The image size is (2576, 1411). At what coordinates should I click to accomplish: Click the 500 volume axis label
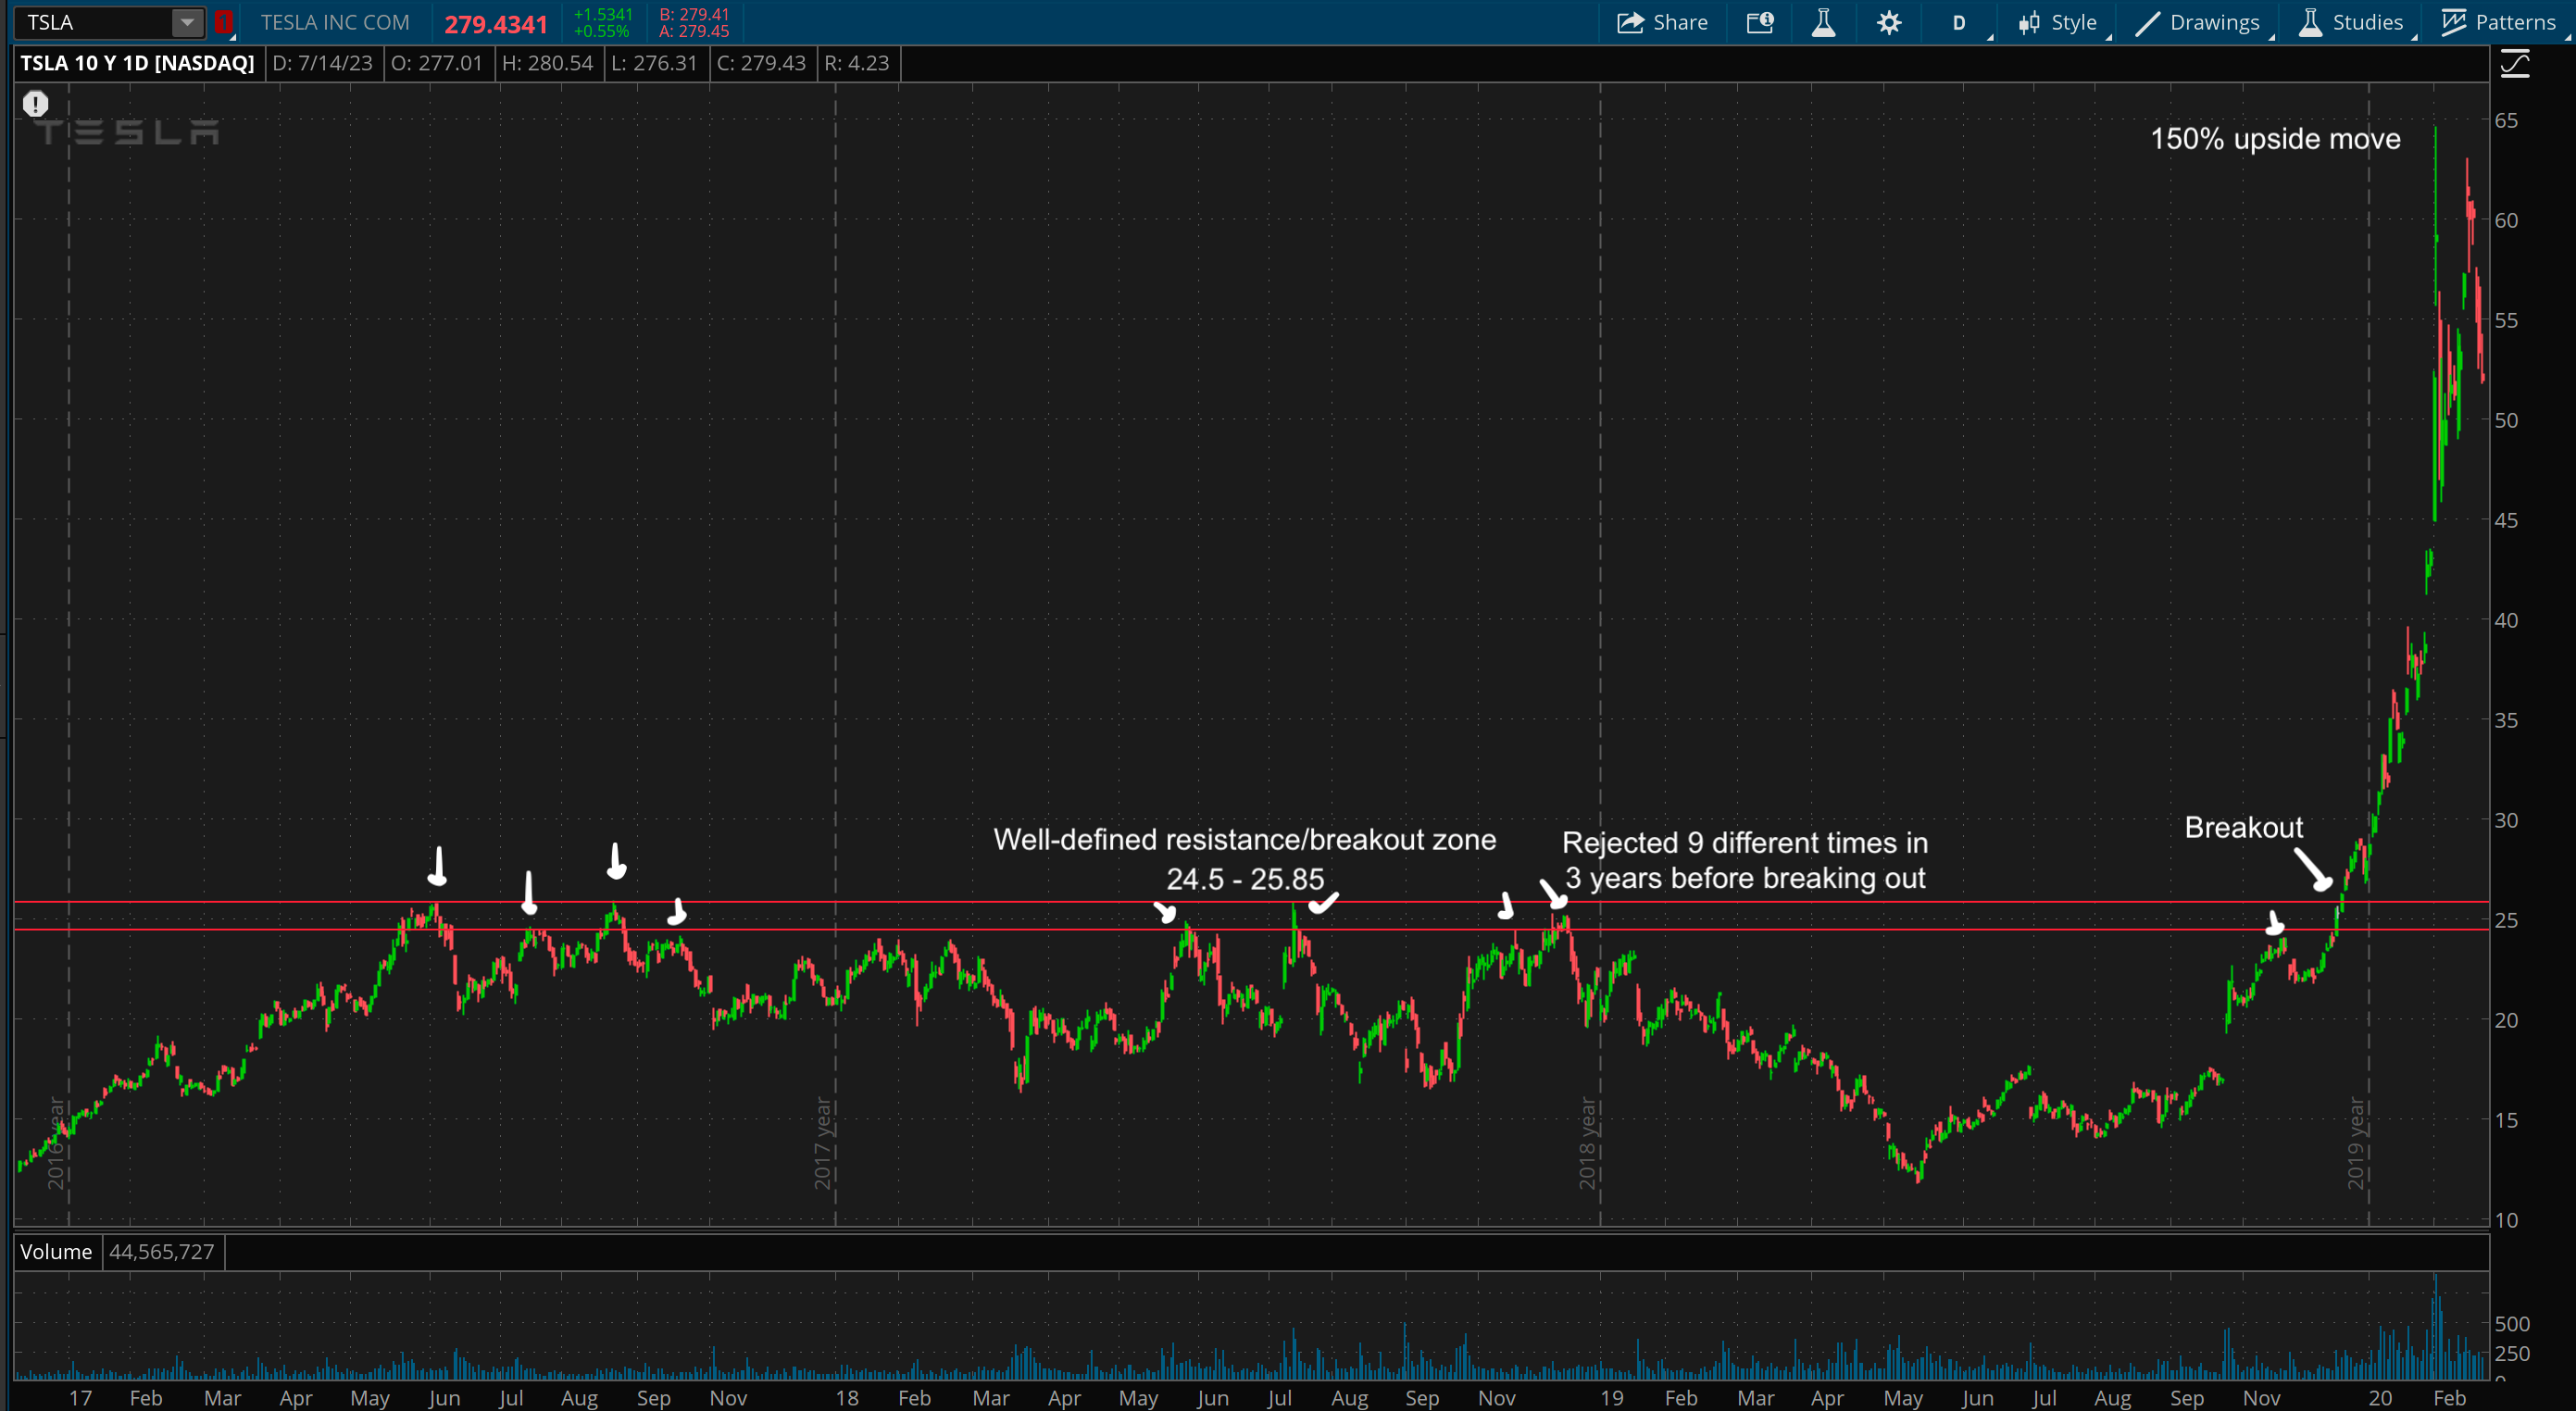tap(2512, 1324)
